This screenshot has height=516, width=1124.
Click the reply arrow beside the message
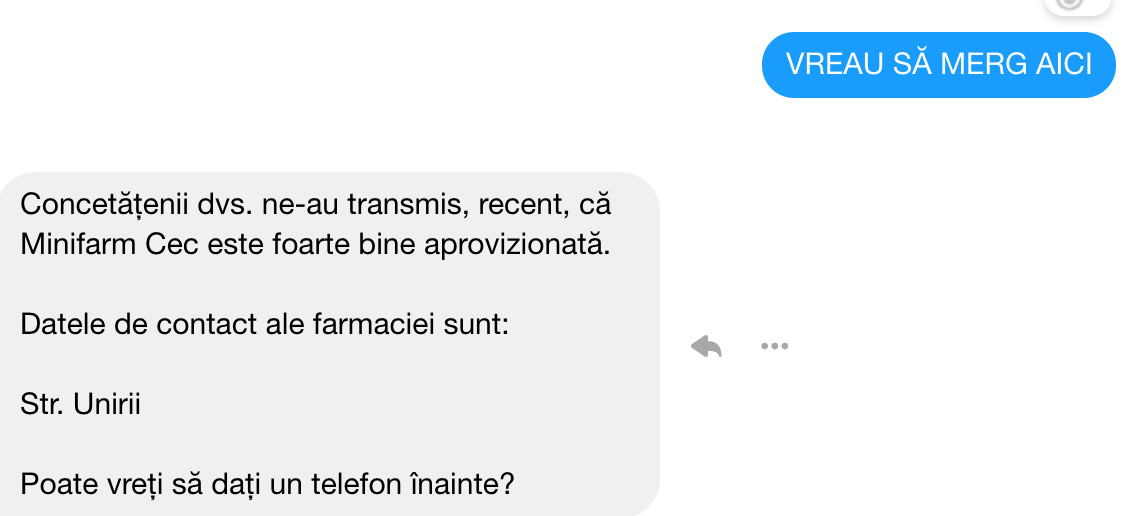[x=706, y=347]
